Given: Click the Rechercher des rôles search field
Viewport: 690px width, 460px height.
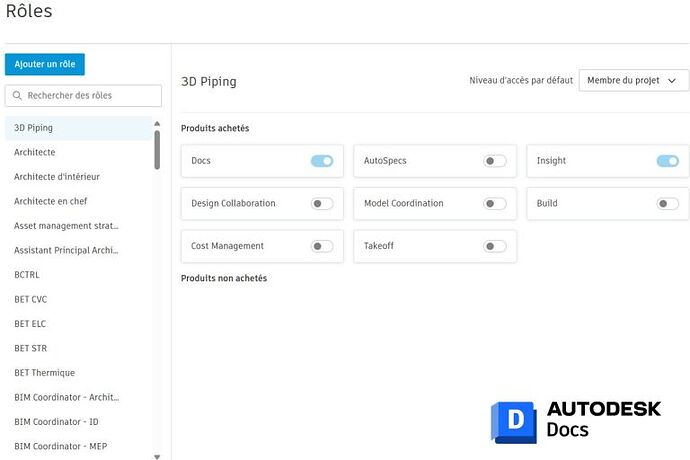Looking at the screenshot, I should pos(83,96).
